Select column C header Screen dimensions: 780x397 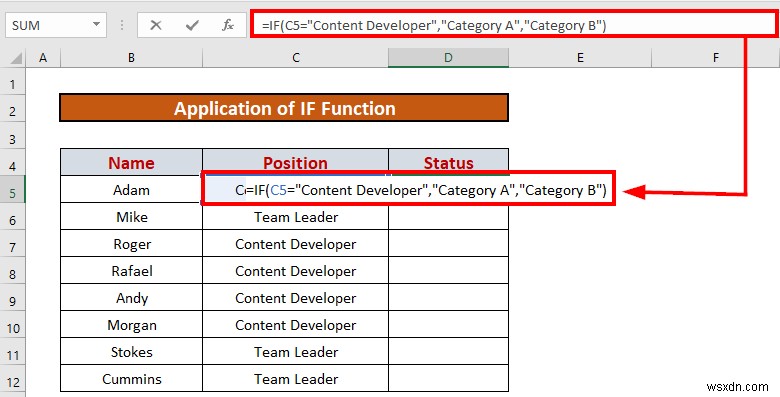coord(295,58)
